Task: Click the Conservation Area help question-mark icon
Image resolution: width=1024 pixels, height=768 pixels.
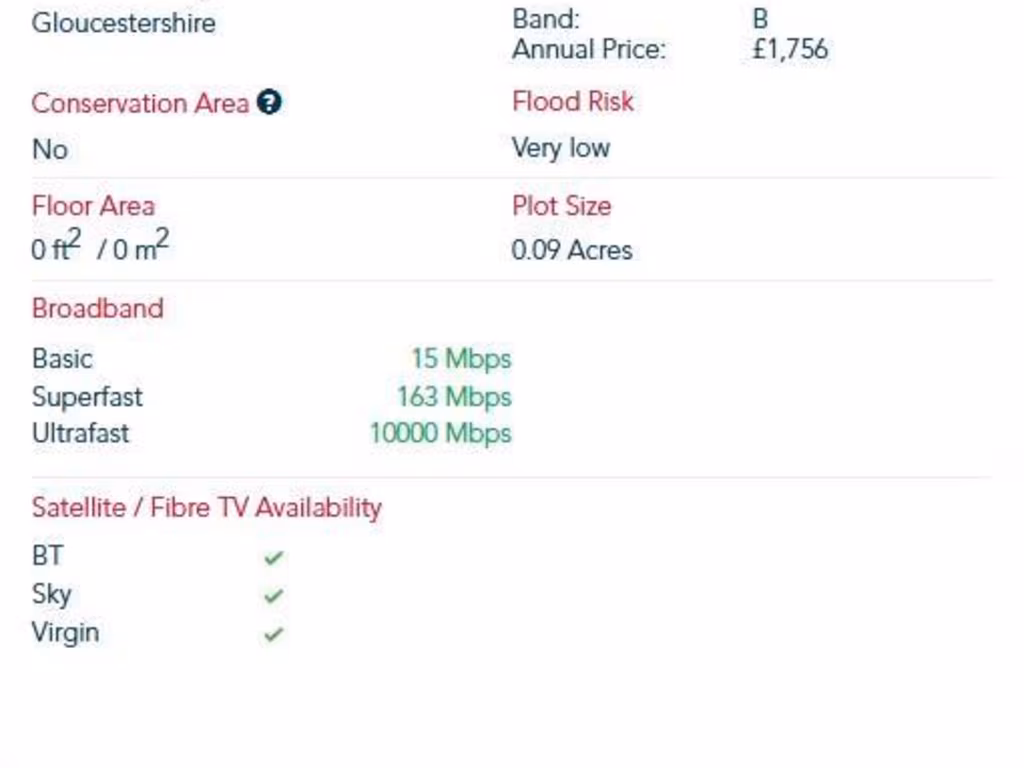Action: click(x=268, y=103)
